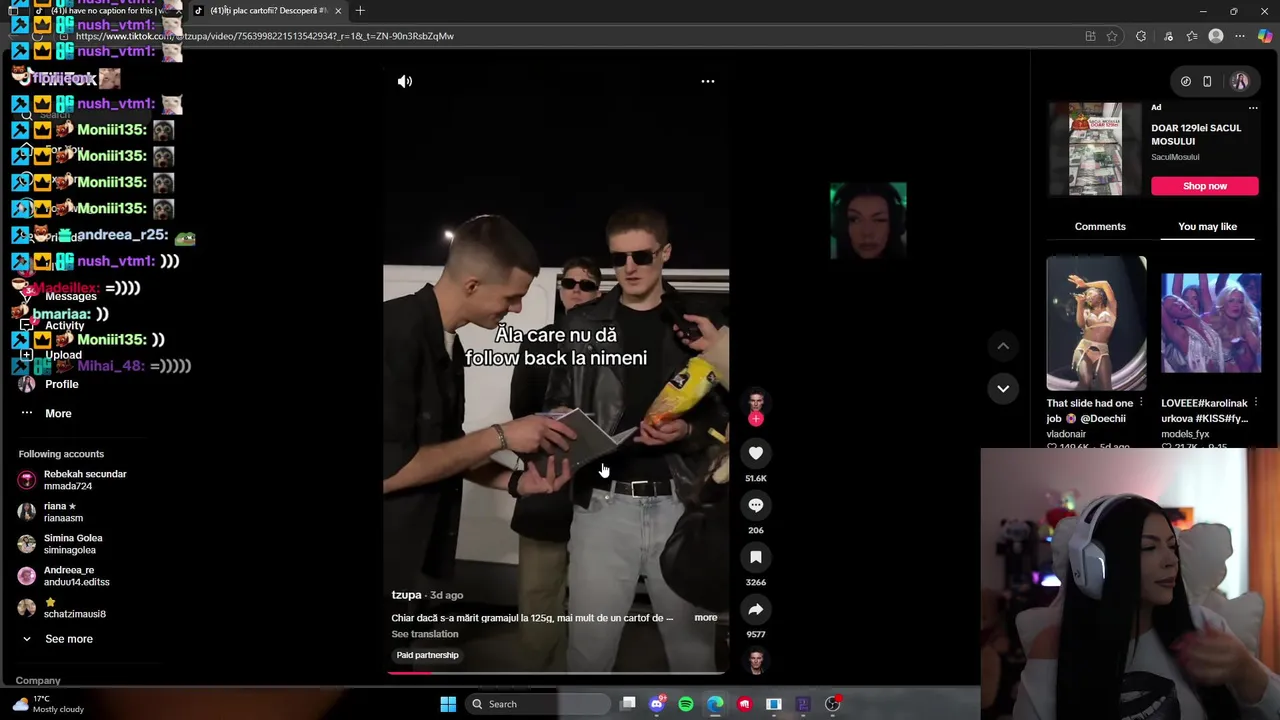Go to previous video with up arrow
Screen dimensions: 1280x720
pos(1003,346)
